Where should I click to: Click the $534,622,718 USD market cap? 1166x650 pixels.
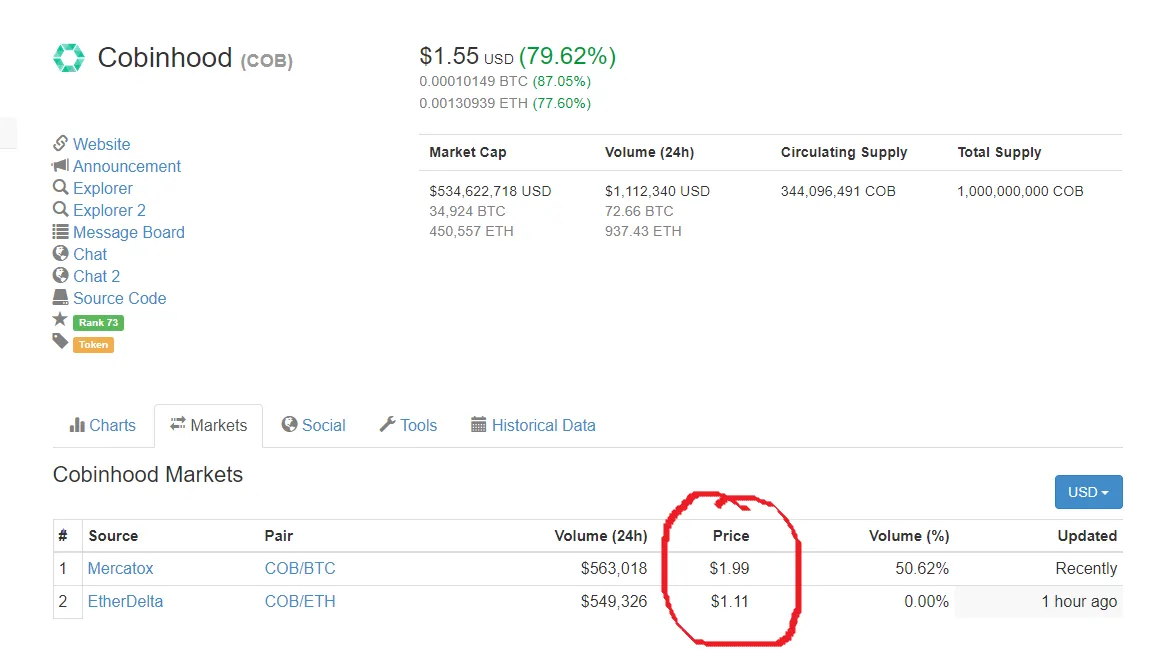point(490,191)
